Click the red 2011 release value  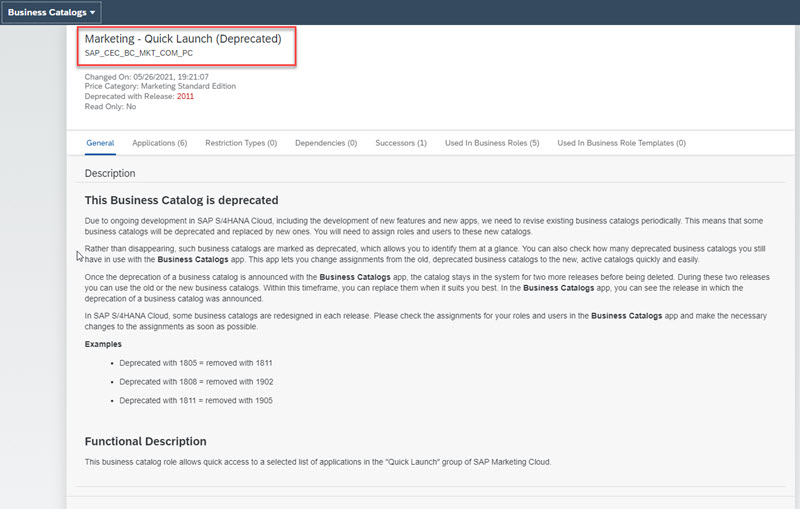(185, 96)
